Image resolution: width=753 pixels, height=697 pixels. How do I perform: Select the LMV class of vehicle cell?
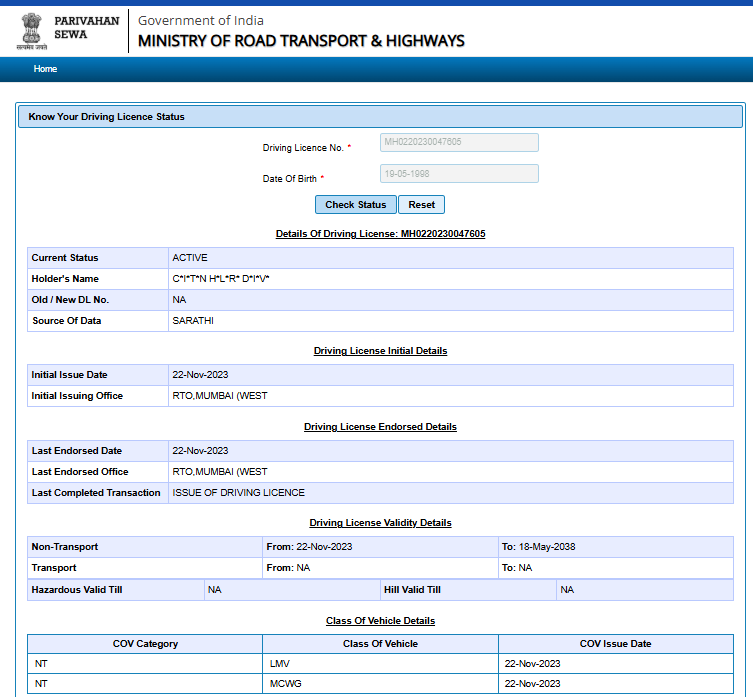click(x=279, y=663)
